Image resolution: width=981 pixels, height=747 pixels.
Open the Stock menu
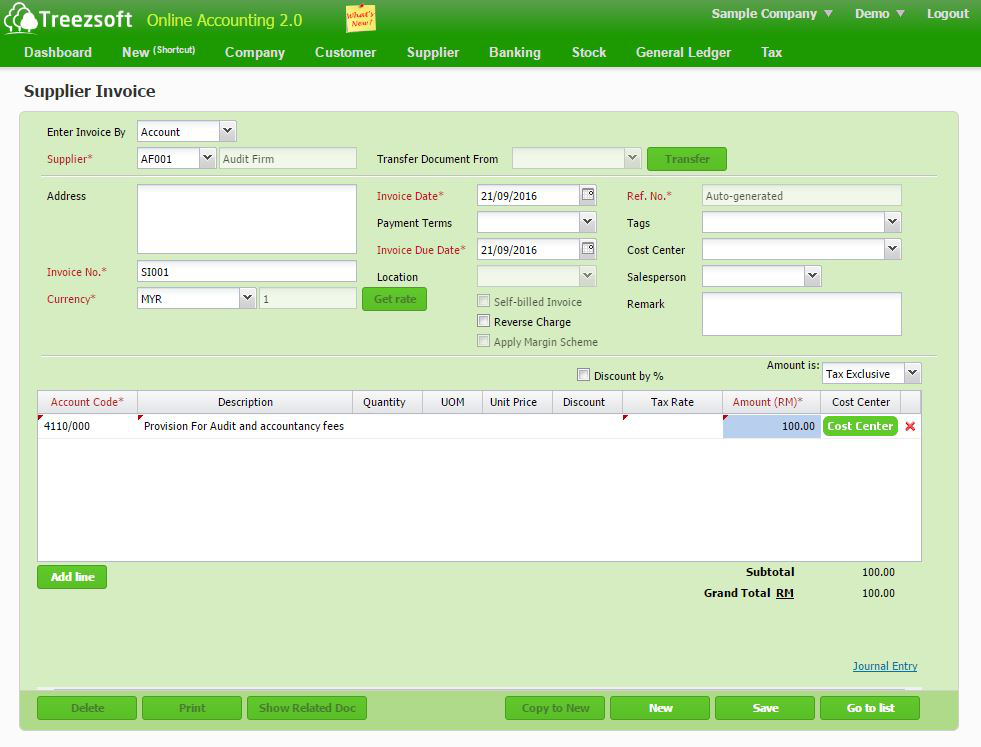point(589,53)
